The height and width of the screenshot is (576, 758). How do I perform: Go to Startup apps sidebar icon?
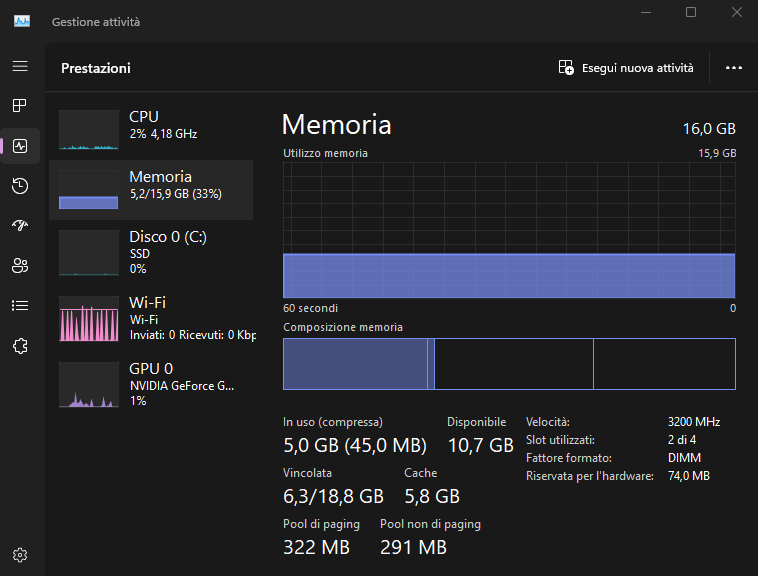pos(20,225)
